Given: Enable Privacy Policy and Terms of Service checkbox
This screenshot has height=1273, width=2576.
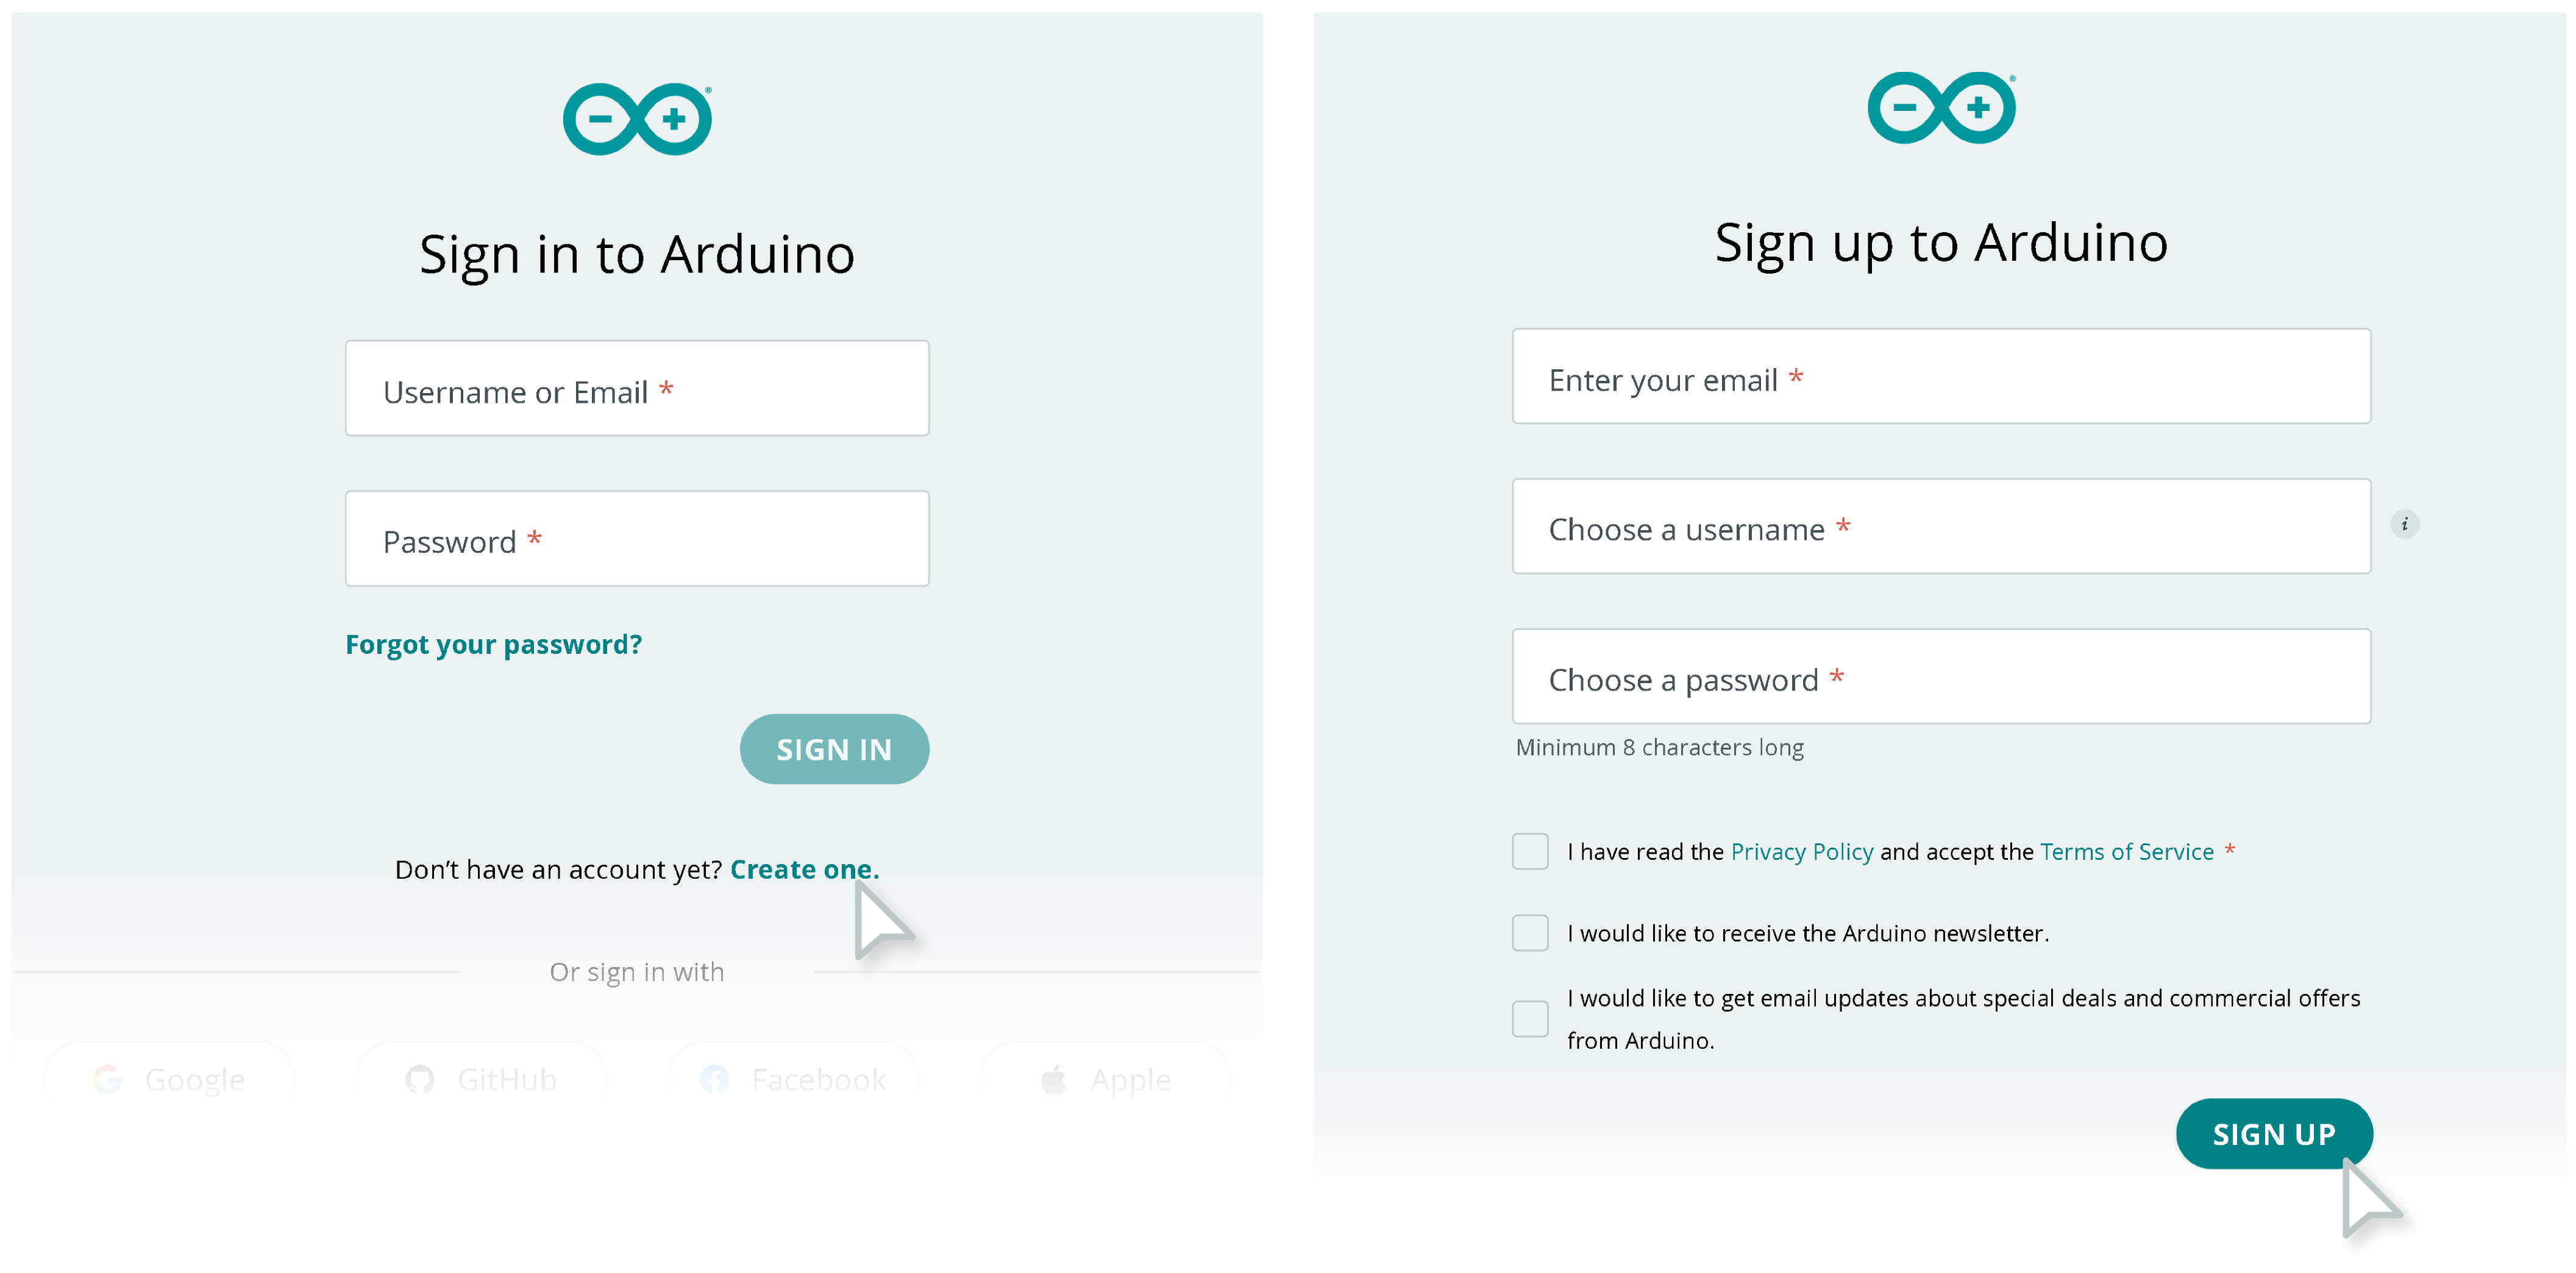Looking at the screenshot, I should coord(1528,851).
